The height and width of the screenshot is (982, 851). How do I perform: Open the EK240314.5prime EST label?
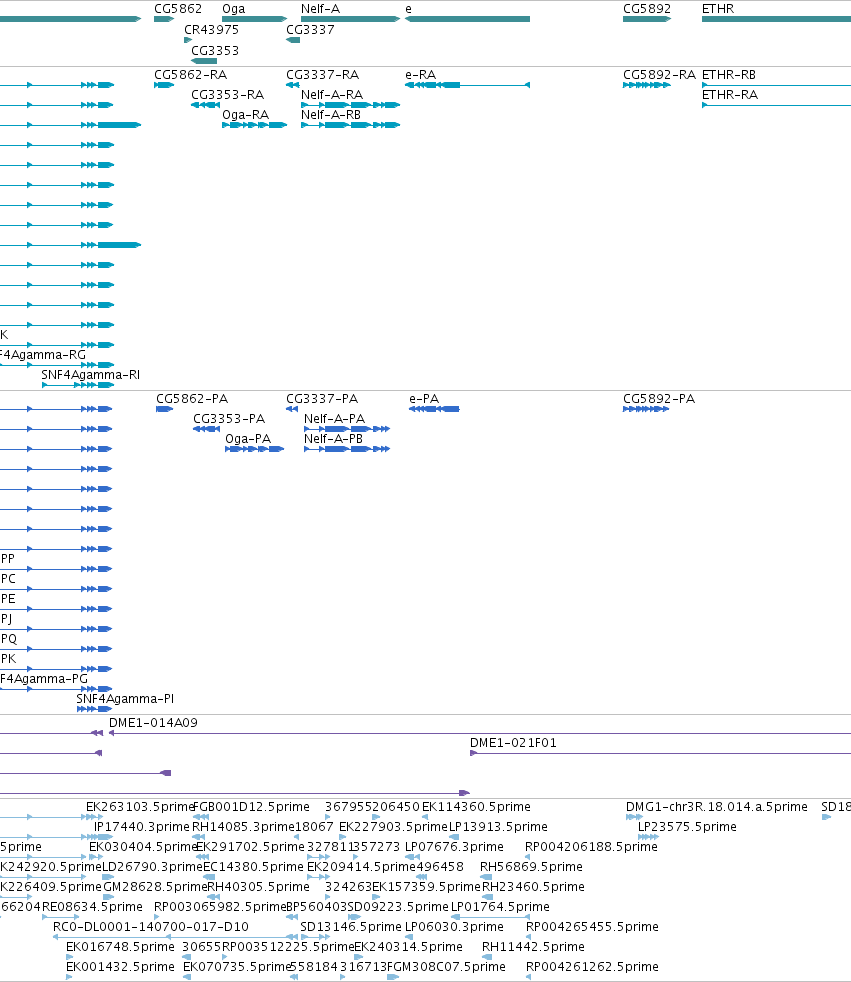408,947
